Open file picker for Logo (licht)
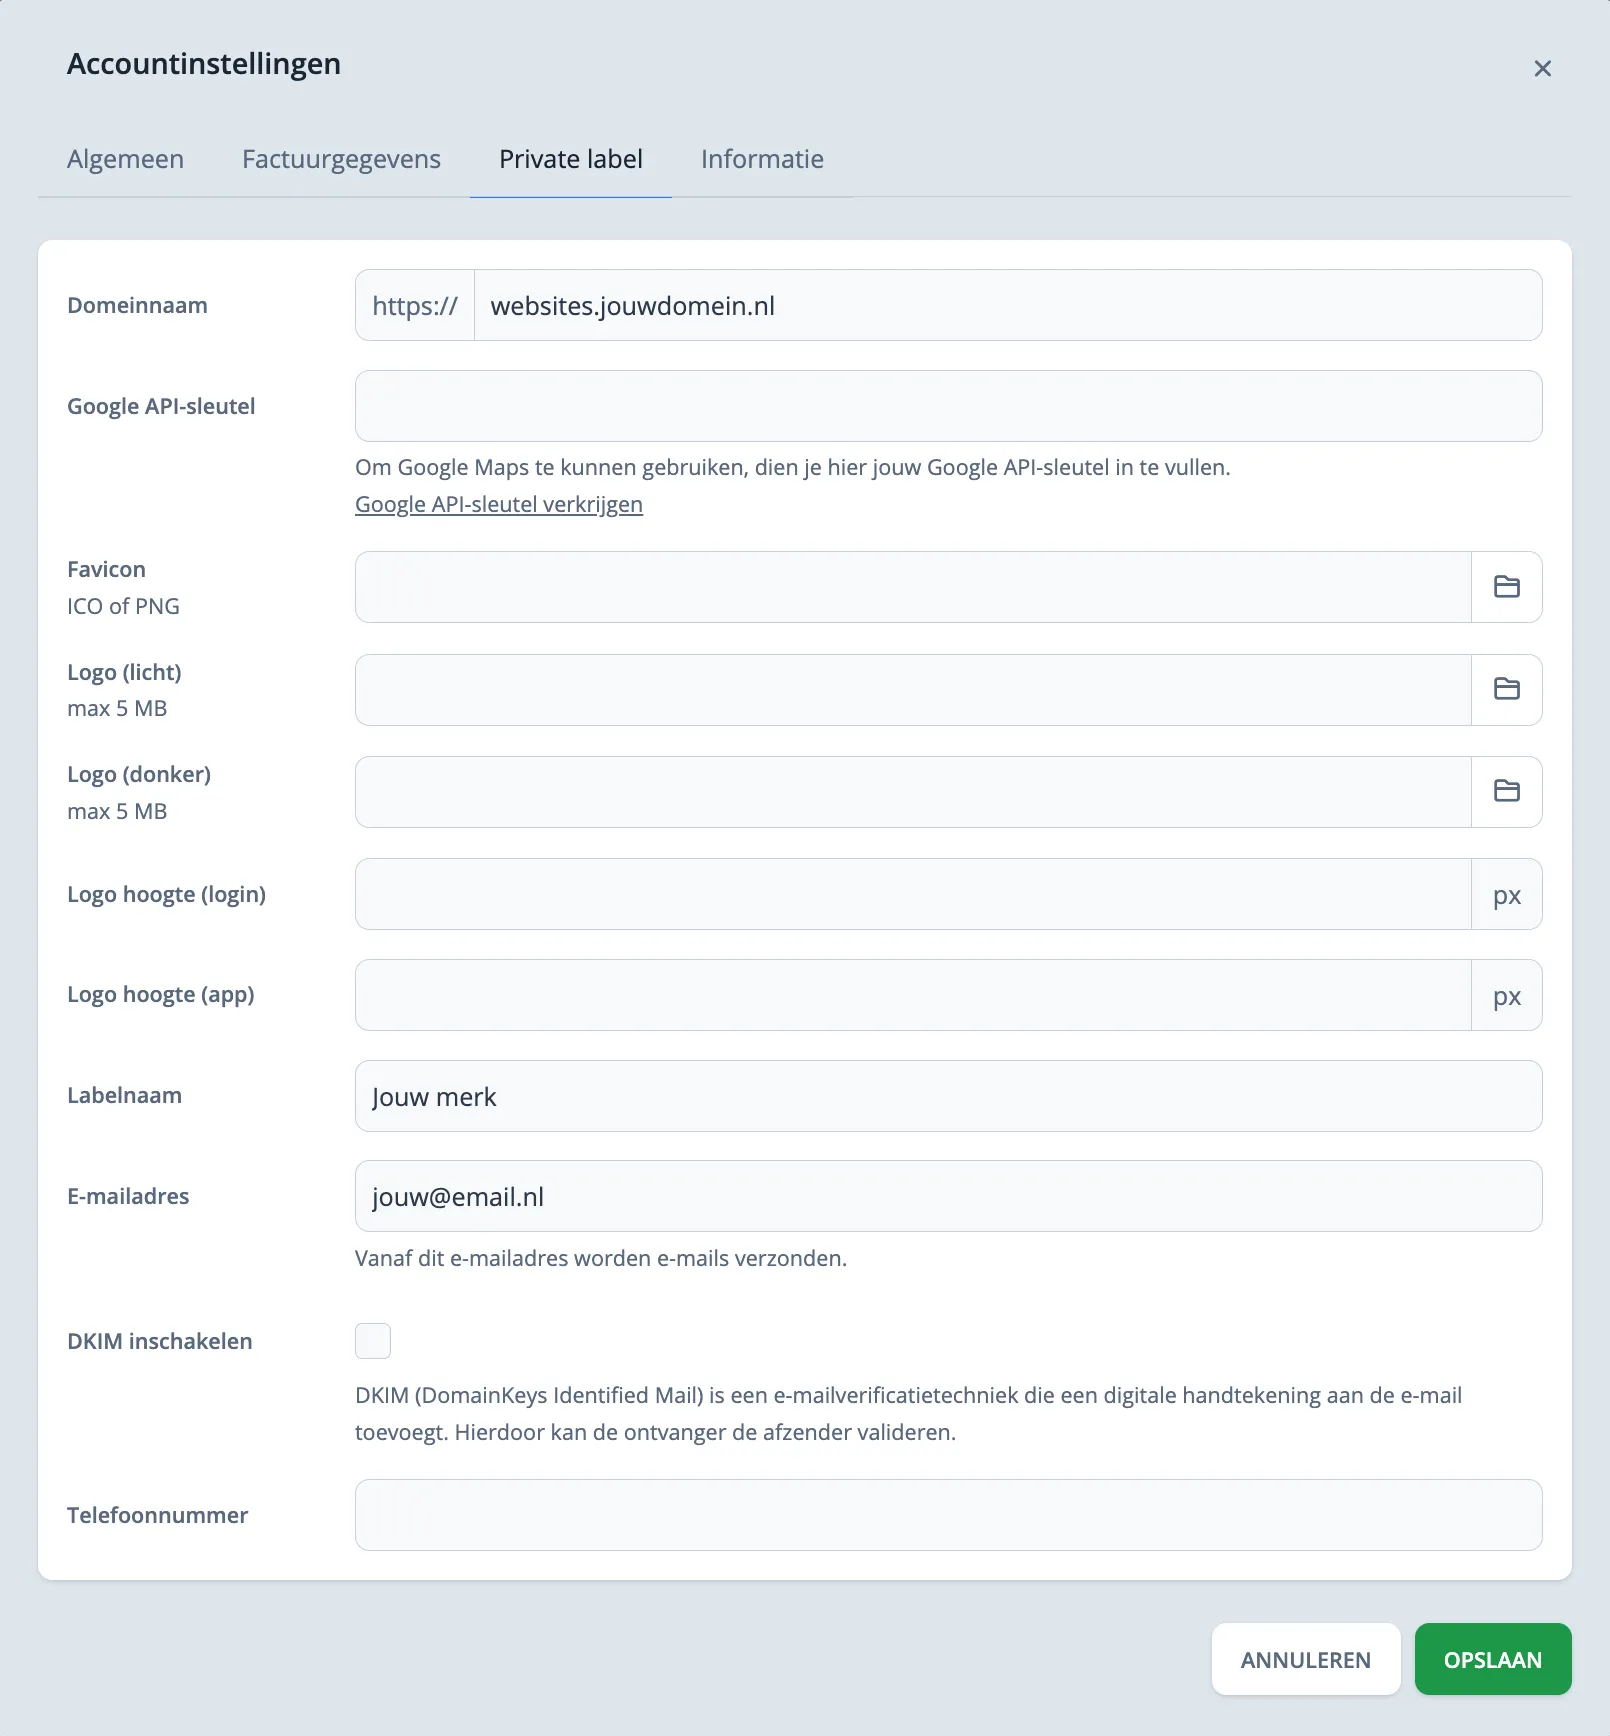Viewport: 1610px width, 1736px height. 1506,689
